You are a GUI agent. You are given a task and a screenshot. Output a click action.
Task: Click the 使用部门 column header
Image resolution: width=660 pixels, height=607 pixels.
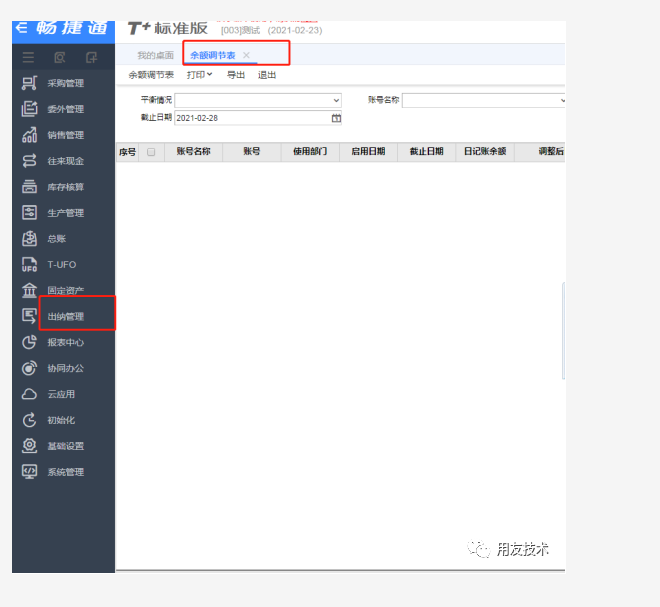click(310, 152)
